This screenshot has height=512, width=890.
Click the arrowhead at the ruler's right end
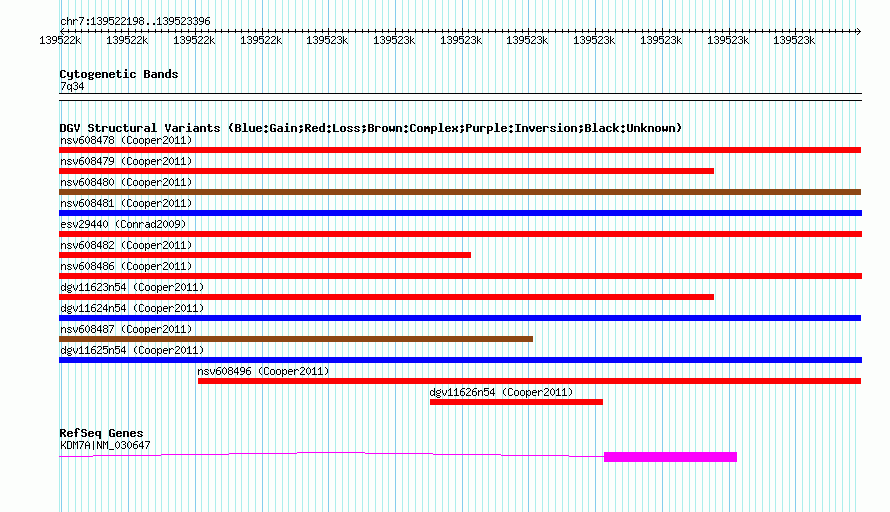coord(858,31)
